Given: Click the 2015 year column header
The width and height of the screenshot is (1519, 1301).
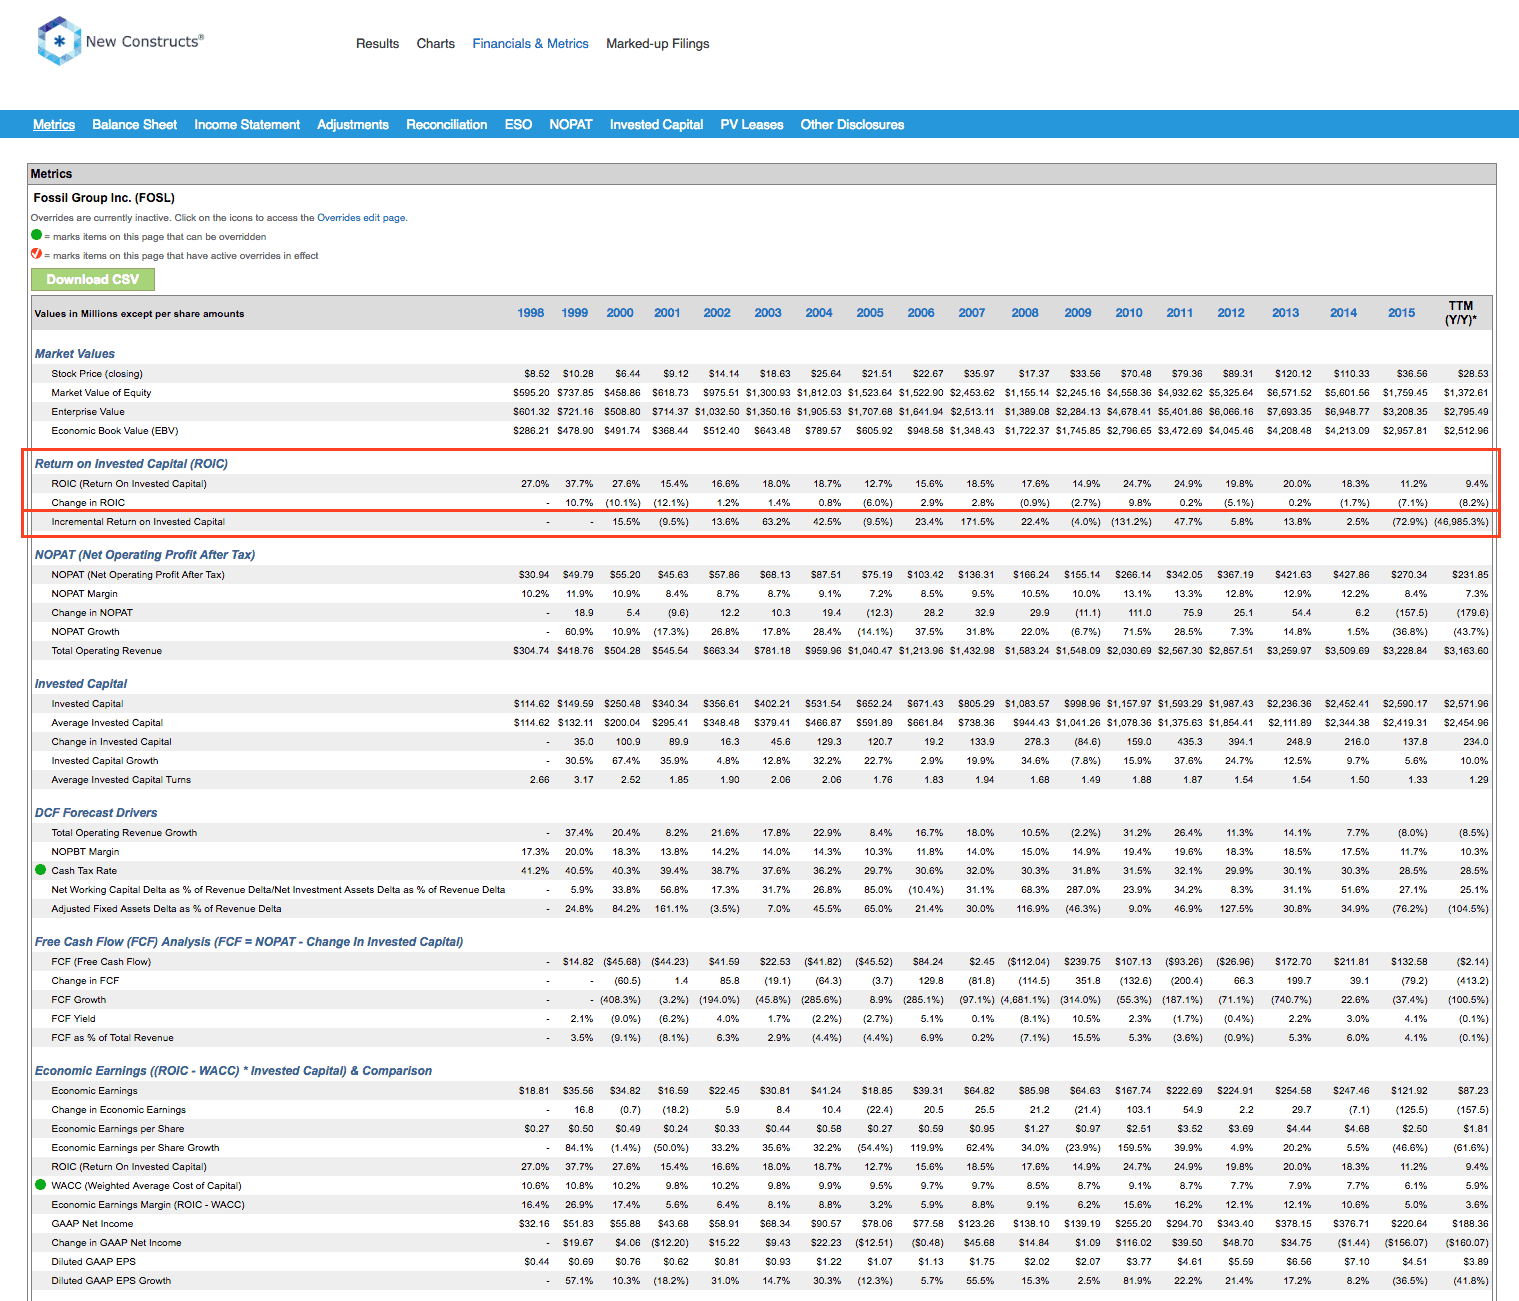Looking at the screenshot, I should point(1402,313).
